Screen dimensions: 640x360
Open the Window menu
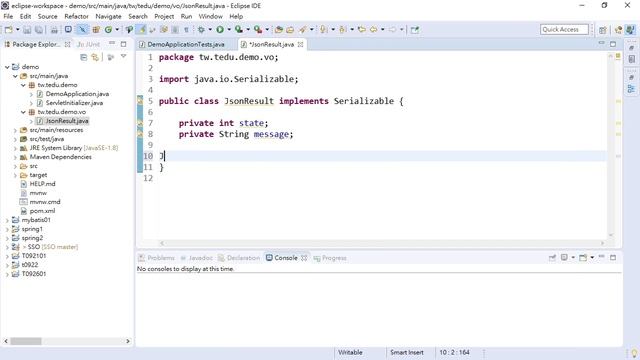(211, 16)
